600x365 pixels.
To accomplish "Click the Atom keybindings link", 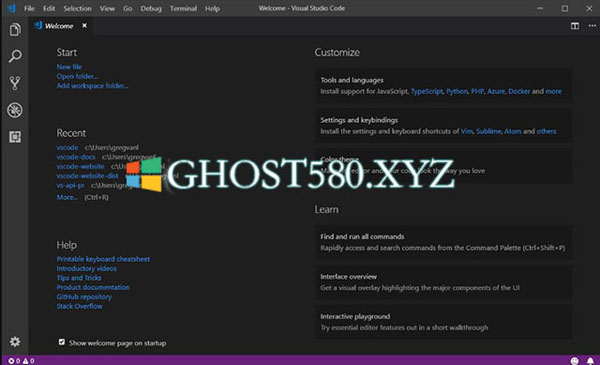I will point(513,131).
